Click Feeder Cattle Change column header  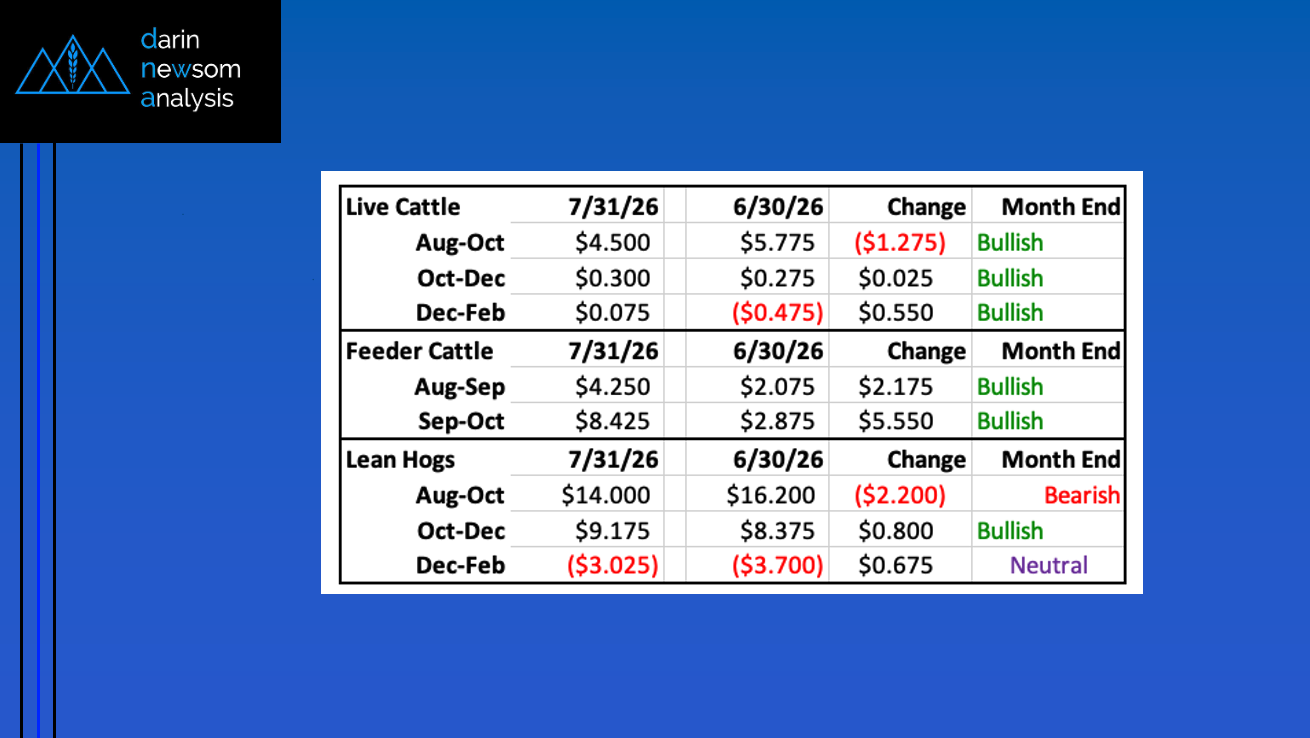[926, 351]
